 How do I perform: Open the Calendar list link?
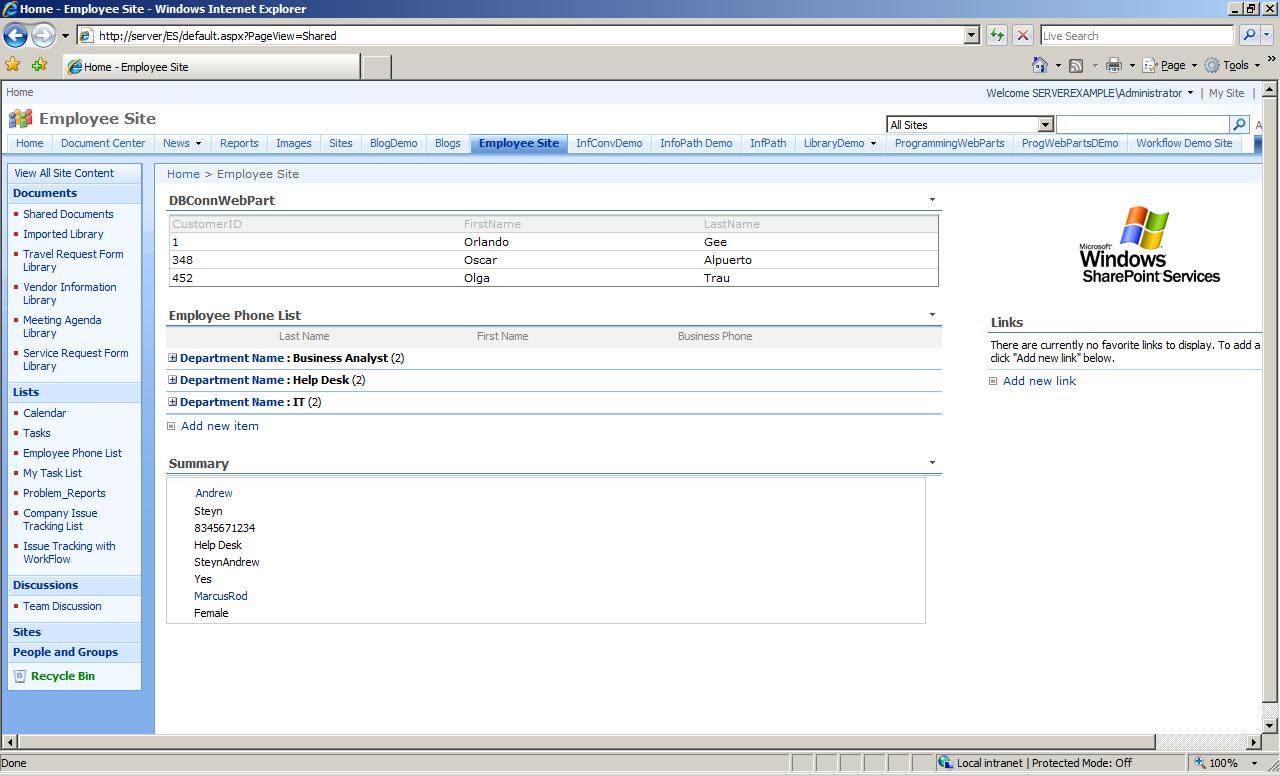(45, 413)
